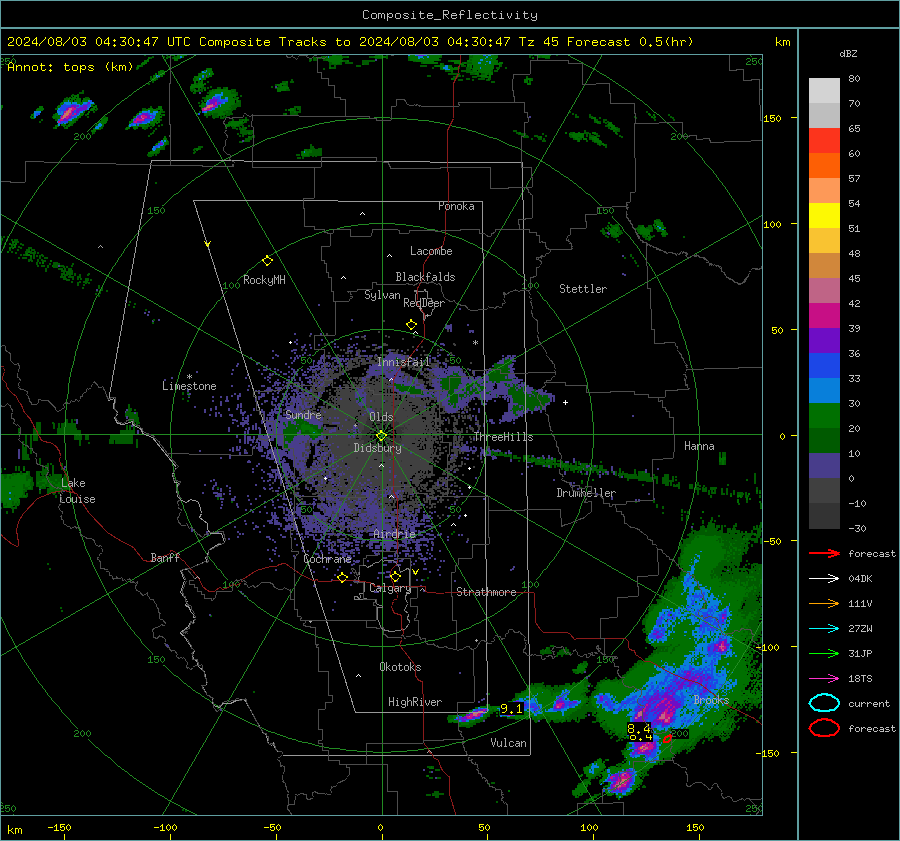The image size is (900, 841).
Task: Click the Strathmore label
Action: tap(486, 592)
